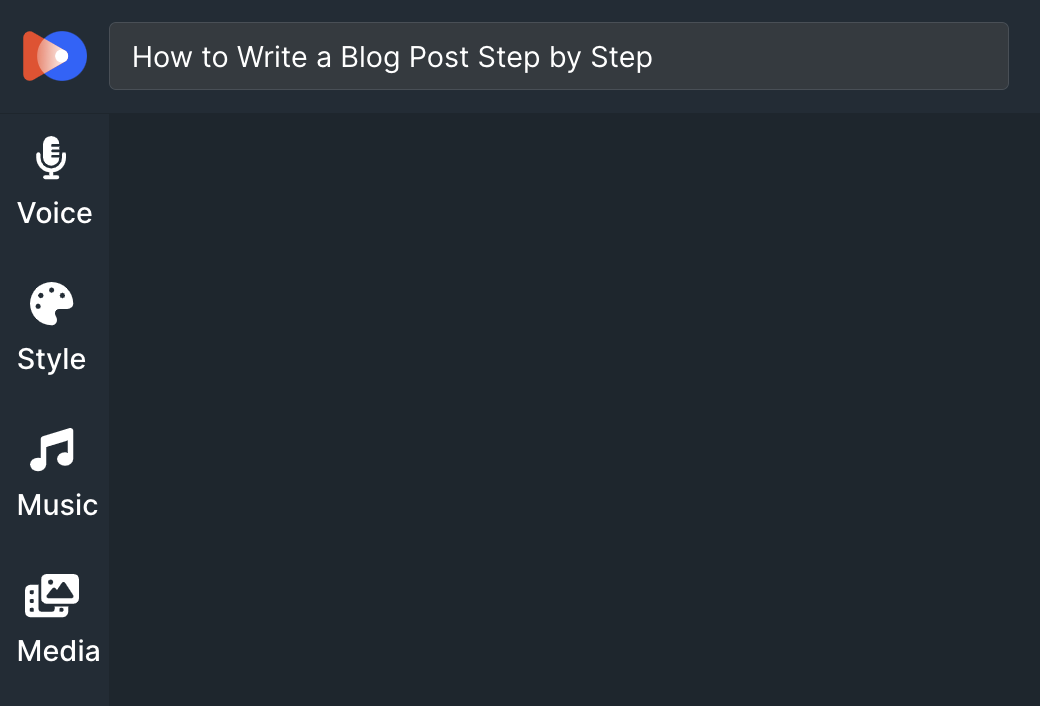Click the Music note icon

tap(50, 450)
